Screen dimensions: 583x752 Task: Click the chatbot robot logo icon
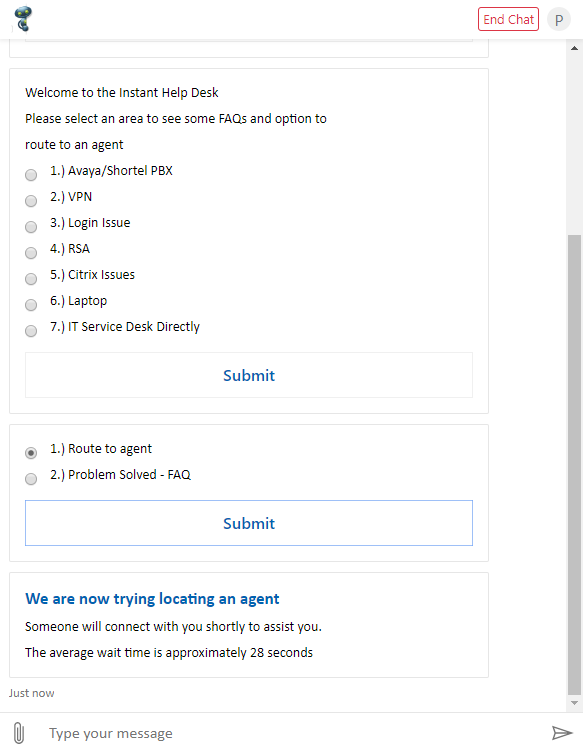tap(23, 19)
